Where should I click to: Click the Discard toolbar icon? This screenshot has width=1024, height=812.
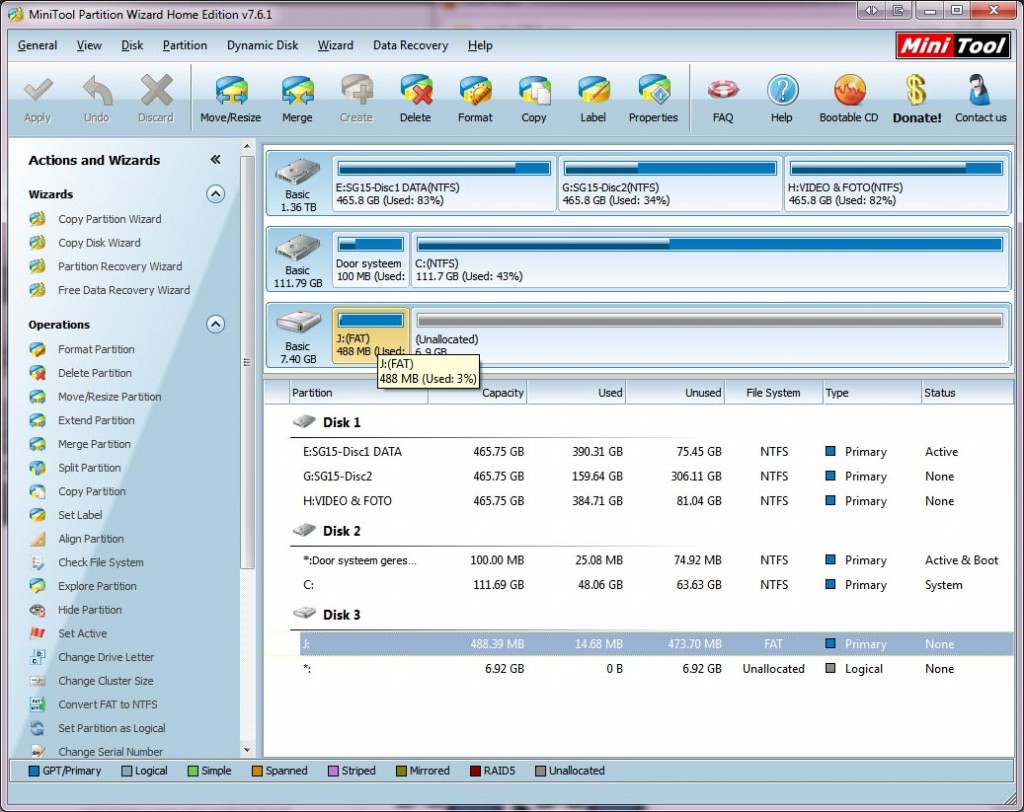156,90
